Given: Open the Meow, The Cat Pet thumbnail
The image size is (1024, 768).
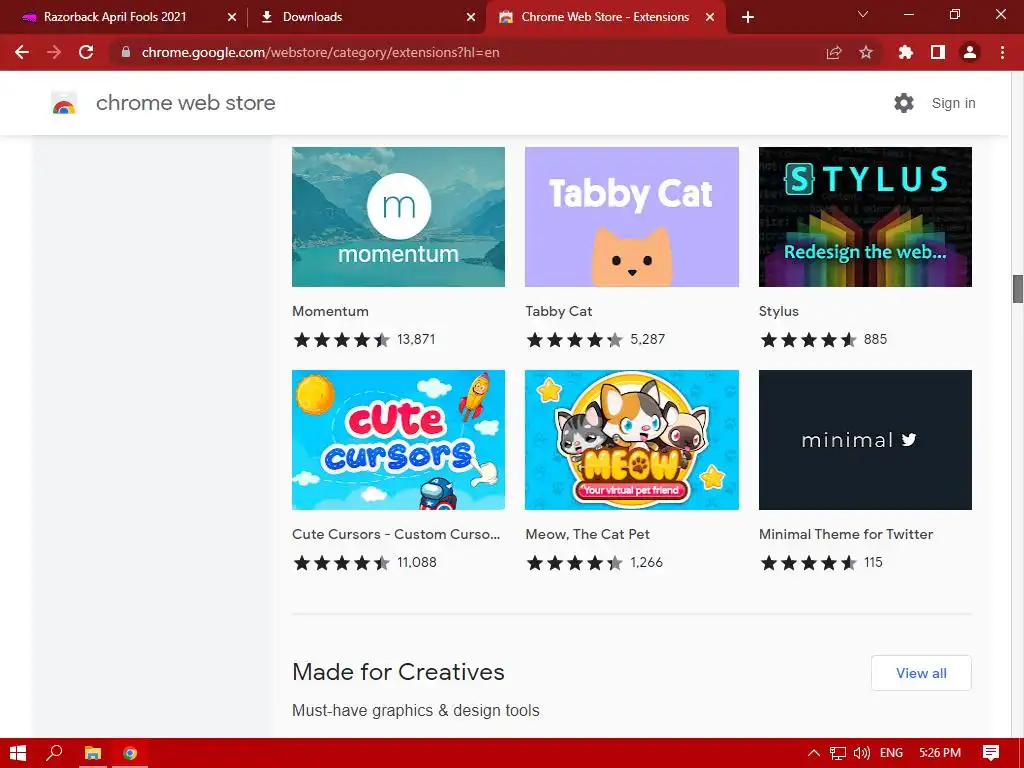Looking at the screenshot, I should 632,440.
